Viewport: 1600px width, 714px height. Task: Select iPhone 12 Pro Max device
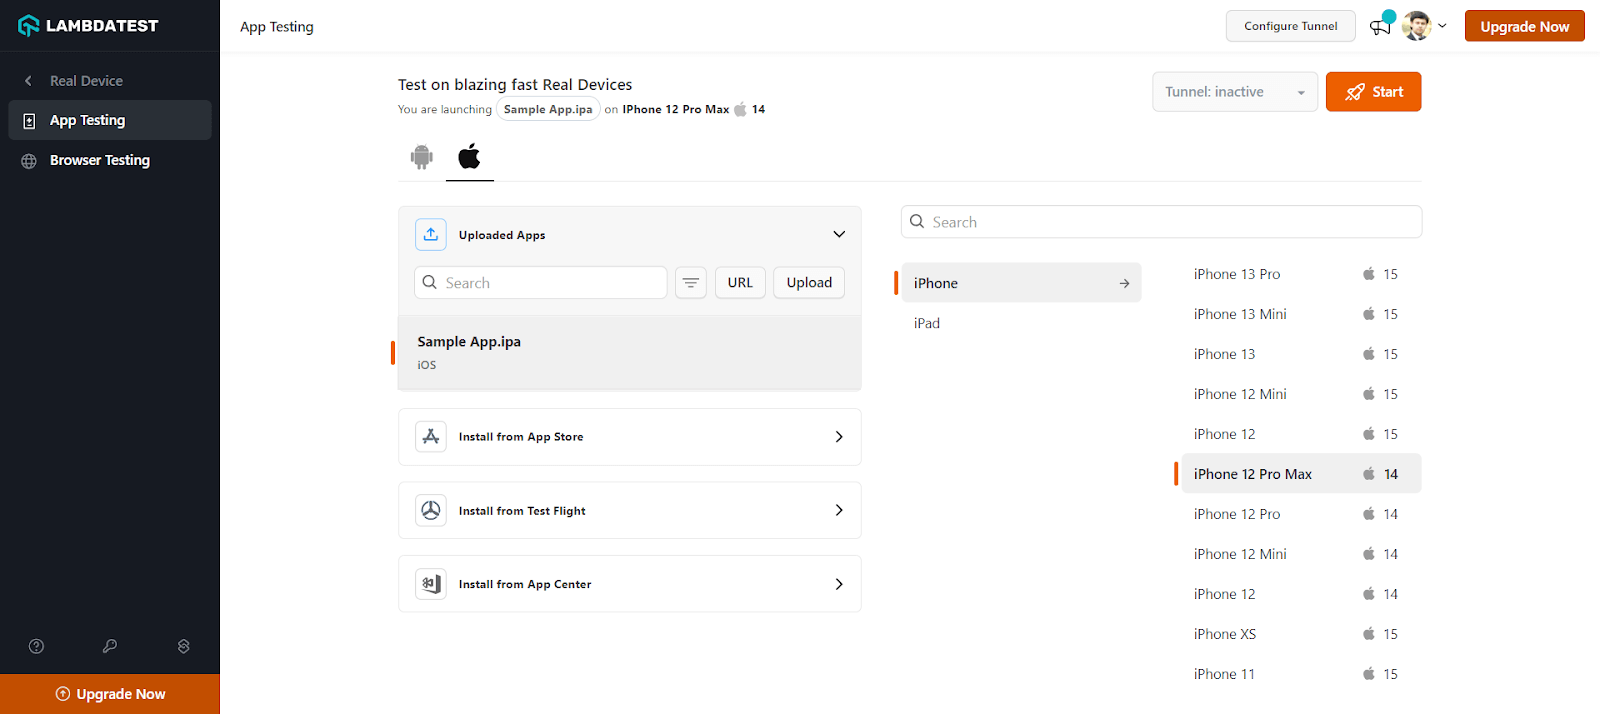point(1301,474)
